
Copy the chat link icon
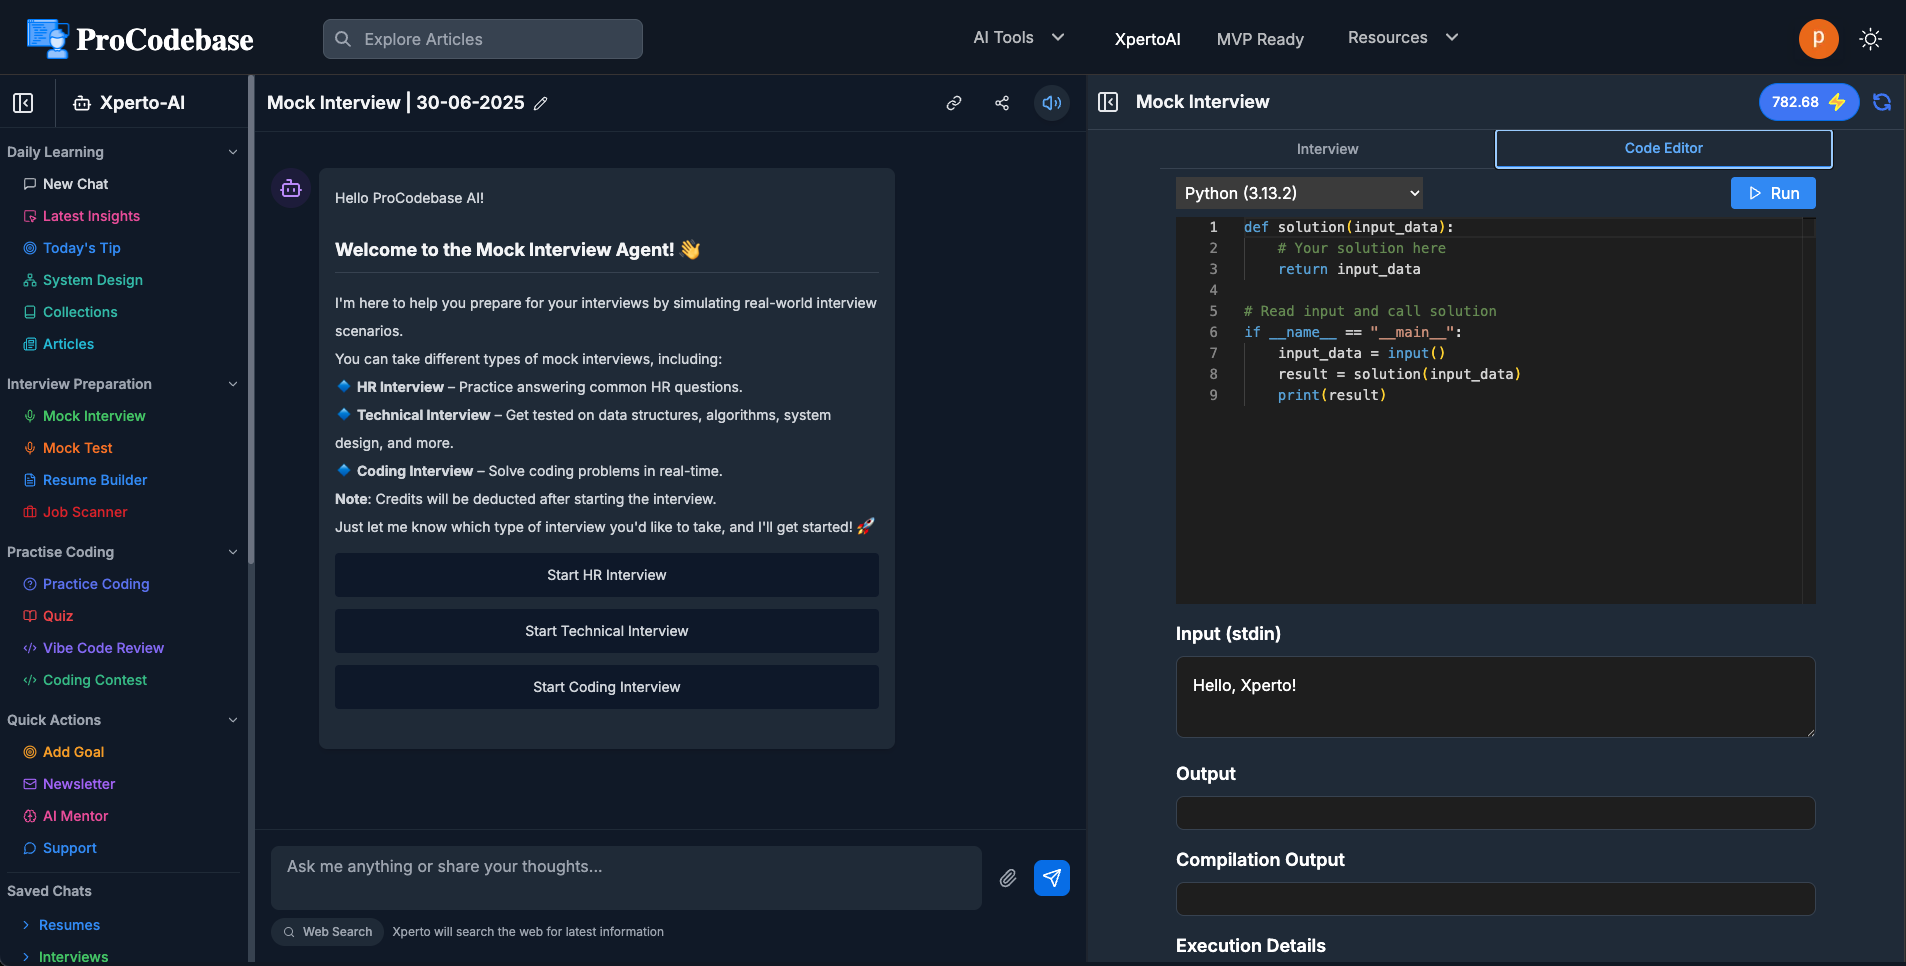[954, 103]
